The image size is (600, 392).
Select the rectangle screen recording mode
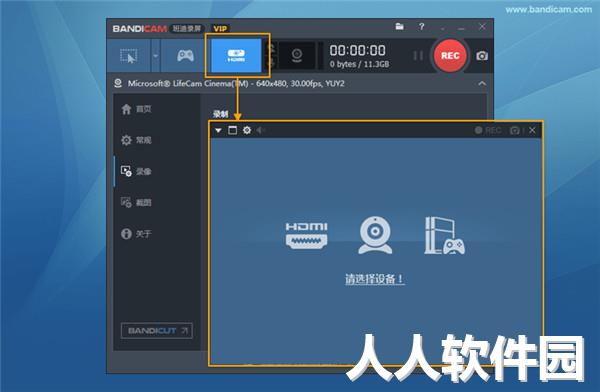click(x=129, y=56)
